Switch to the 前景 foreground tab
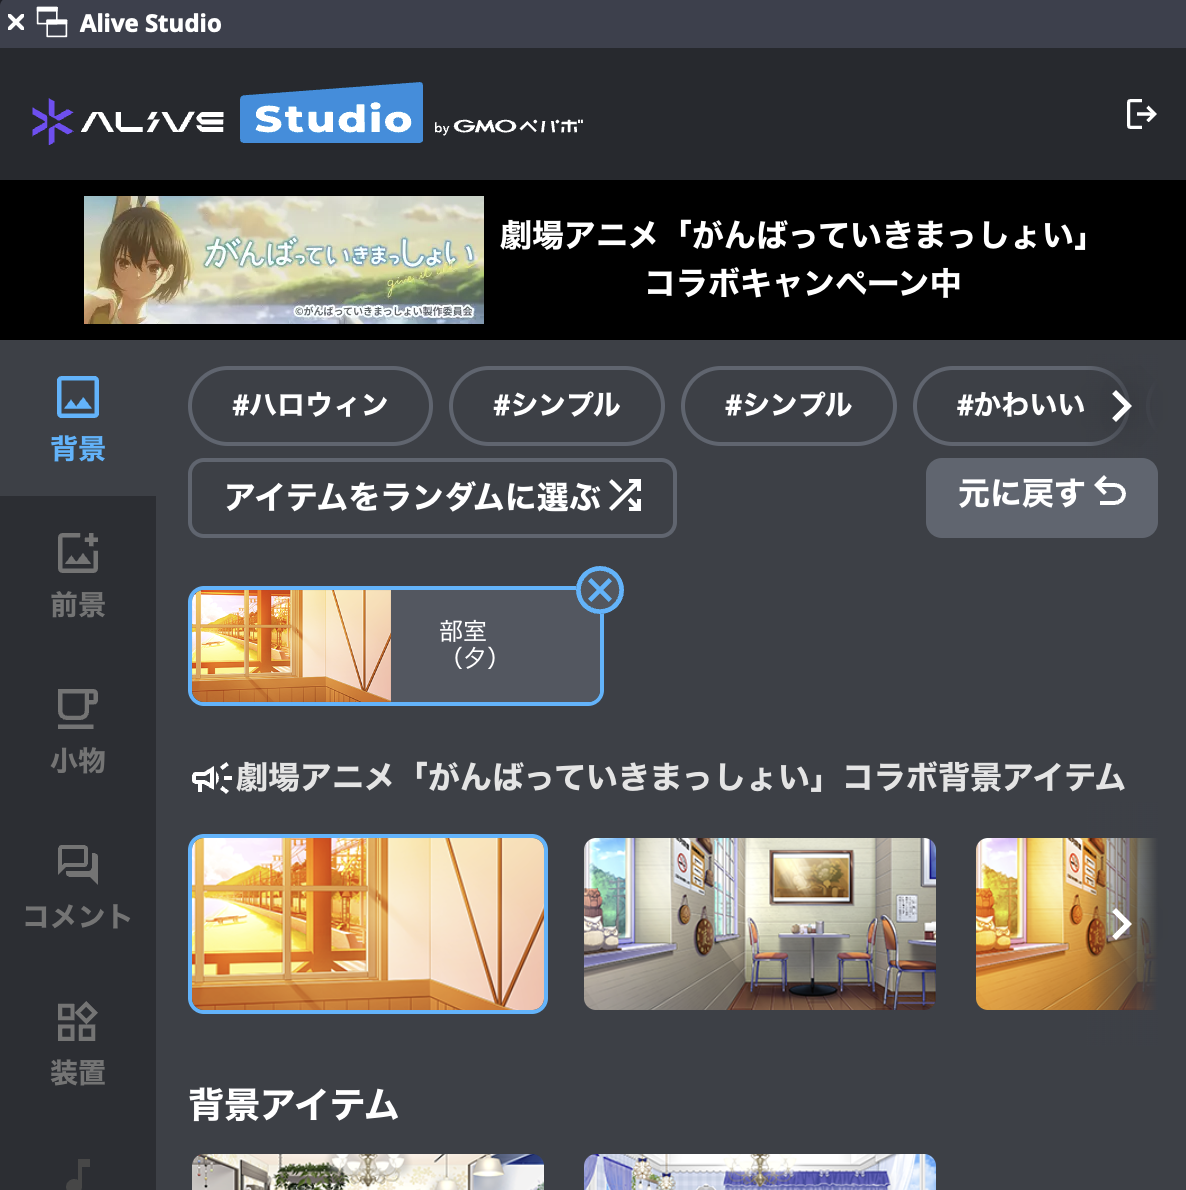 [x=77, y=575]
